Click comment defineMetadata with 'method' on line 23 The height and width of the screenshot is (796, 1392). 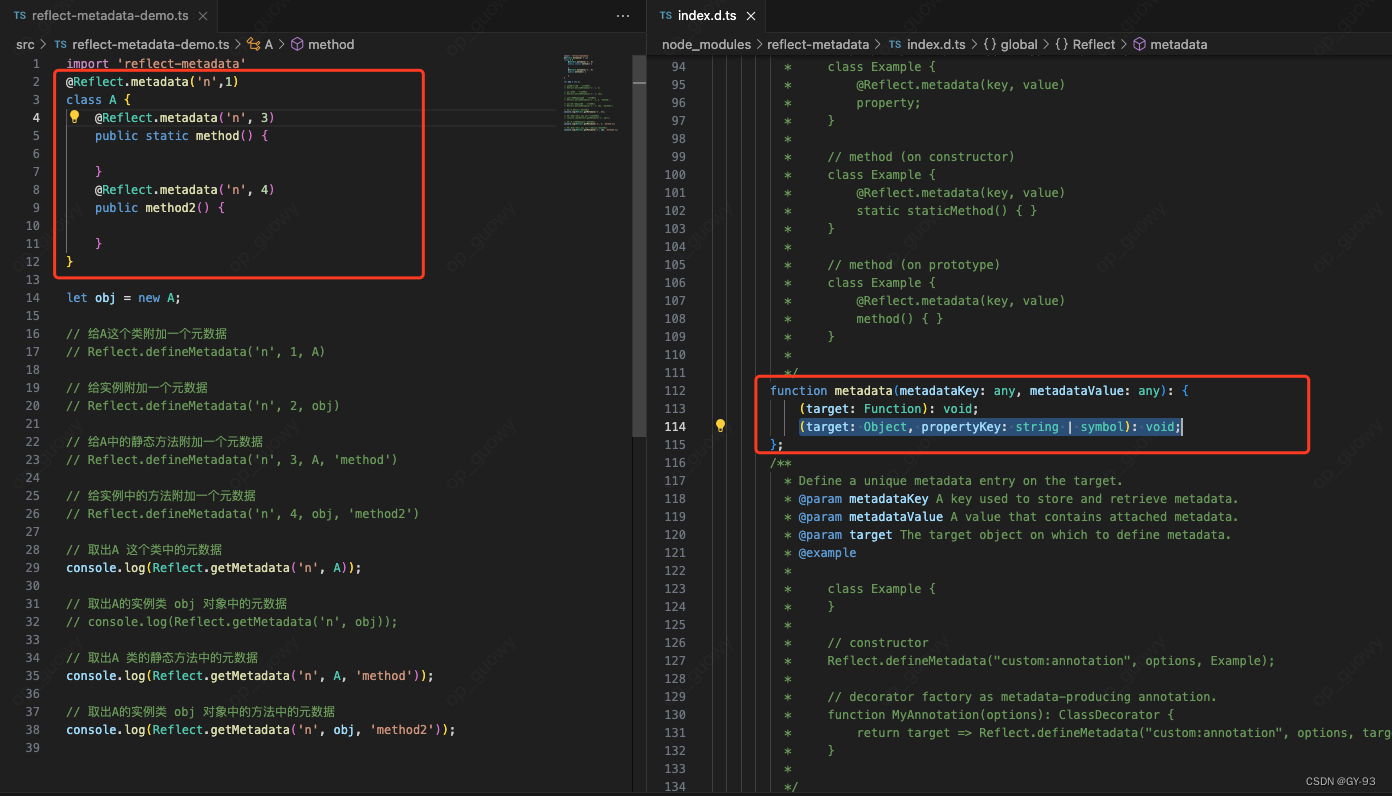[232, 459]
